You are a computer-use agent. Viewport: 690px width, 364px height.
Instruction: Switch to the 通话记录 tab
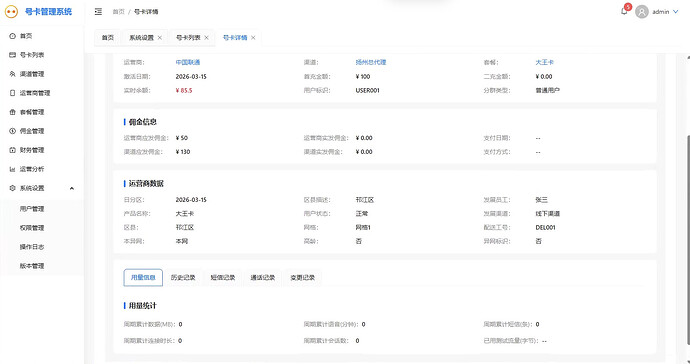(263, 278)
